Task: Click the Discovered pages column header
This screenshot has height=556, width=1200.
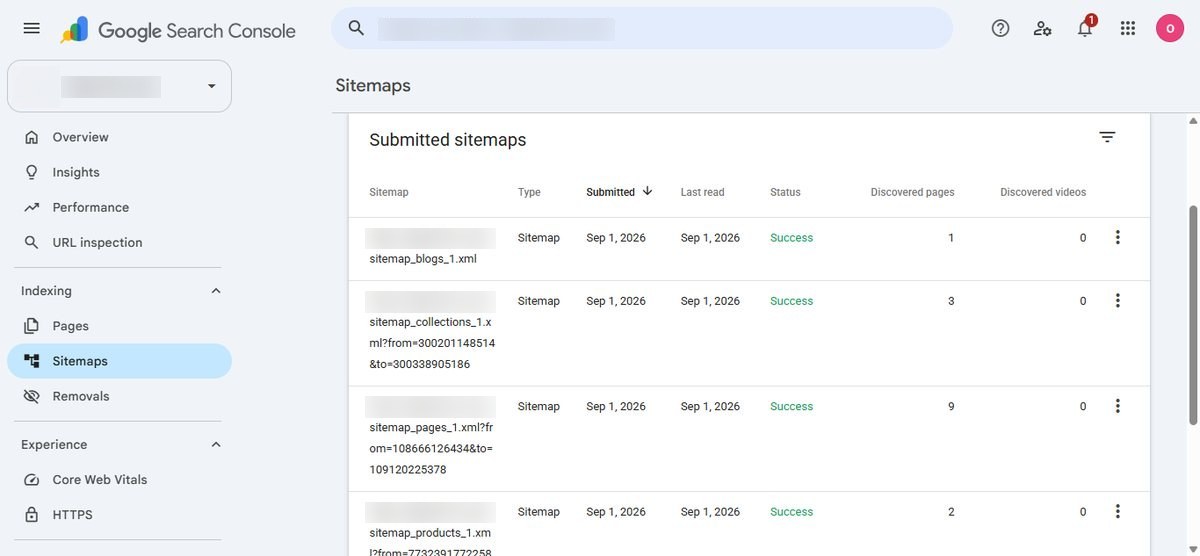Action: 912,192
